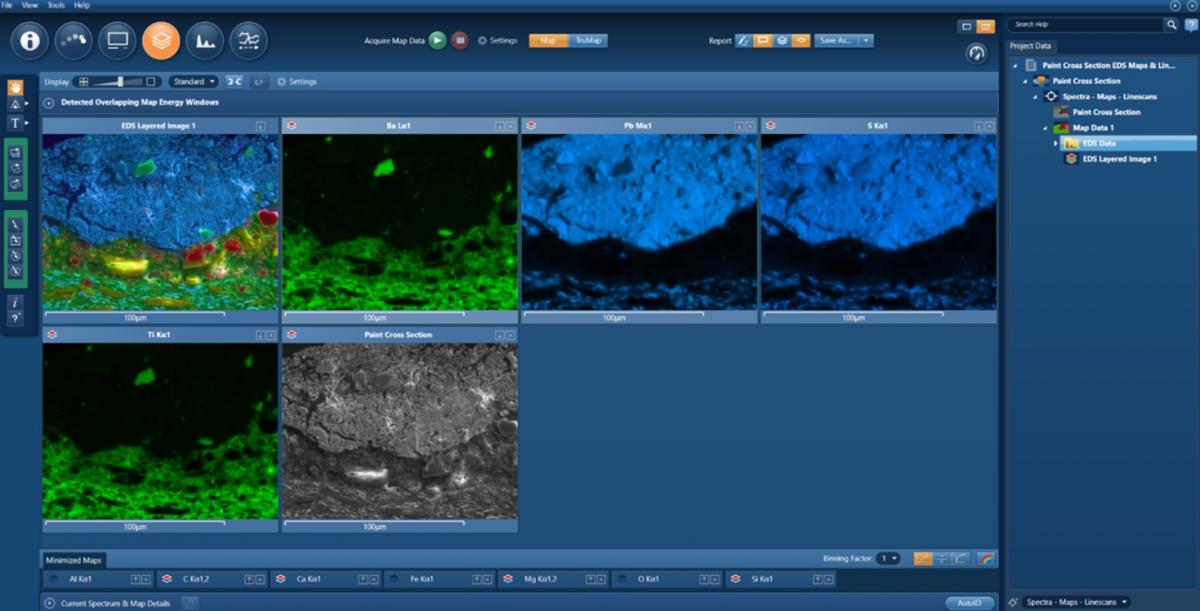
Task: Toggle Map mode button
Action: pos(548,41)
